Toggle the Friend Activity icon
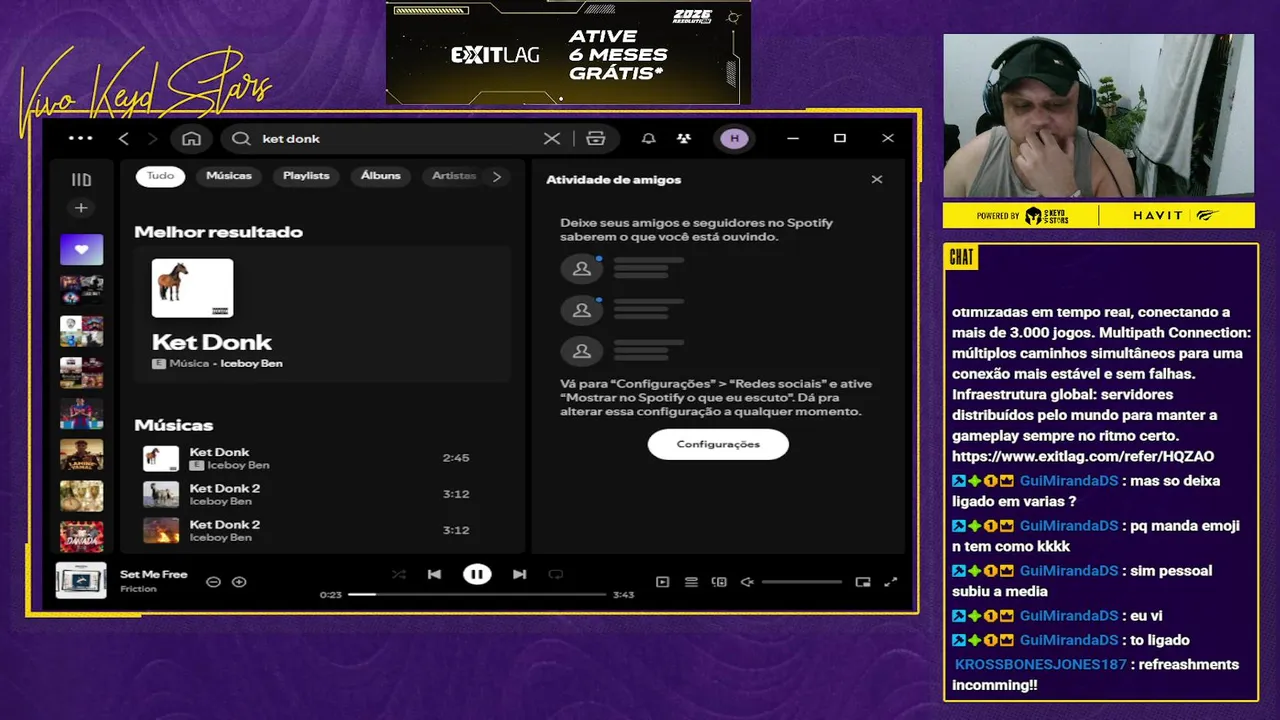 683,139
